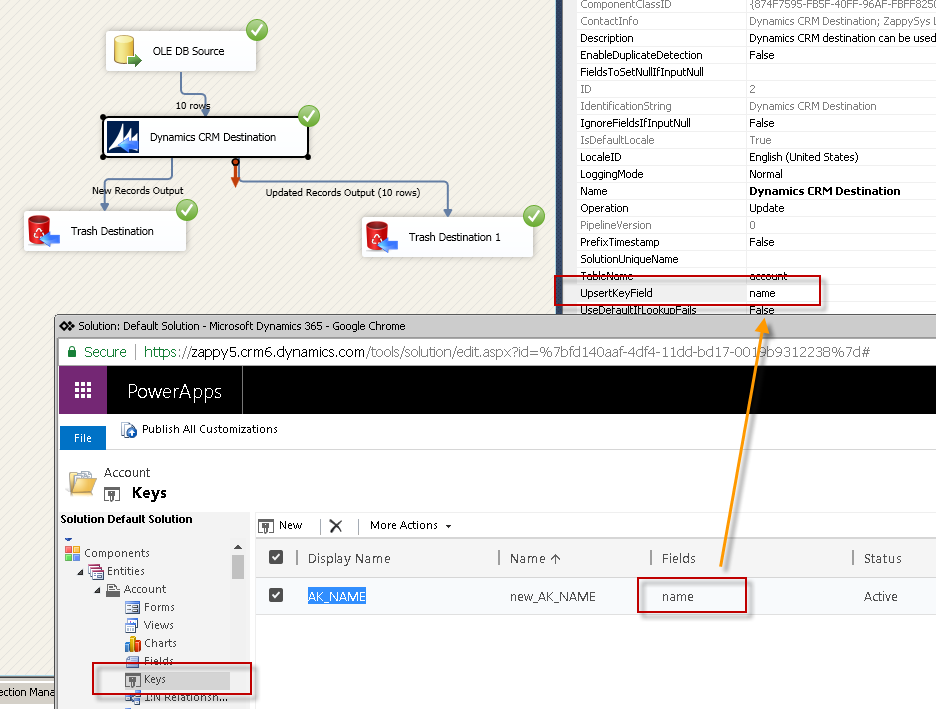Click green checkmark on Trash Destination 1
Screen dimensions: 936x709
point(534,216)
